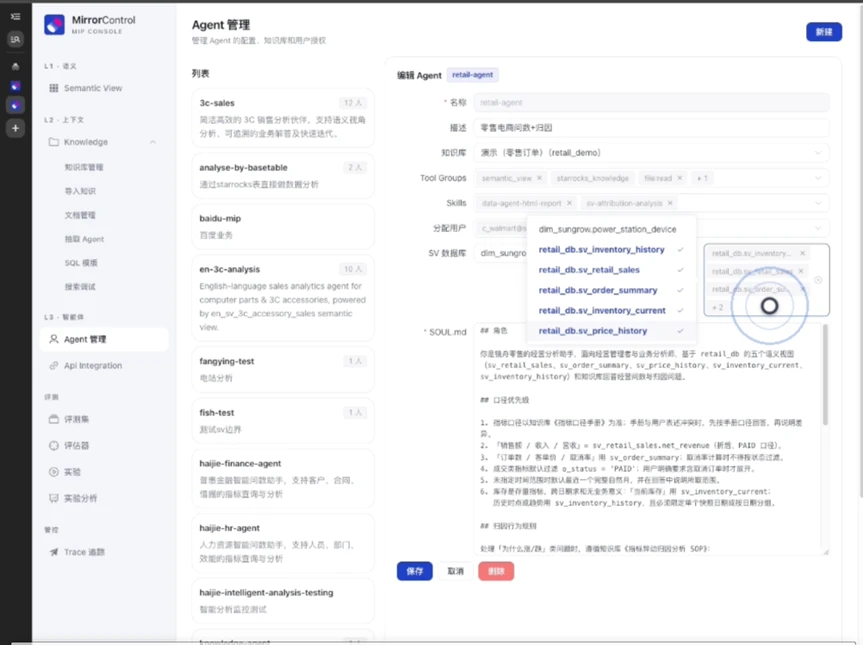
Task: Open 文档管理 menu item
Action: pos(80,215)
